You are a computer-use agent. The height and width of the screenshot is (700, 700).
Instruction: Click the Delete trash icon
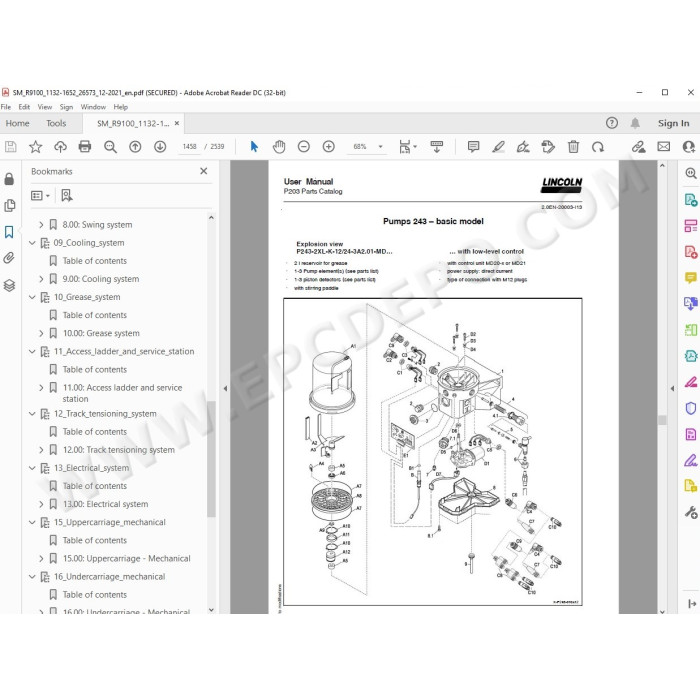pyautogui.click(x=573, y=146)
